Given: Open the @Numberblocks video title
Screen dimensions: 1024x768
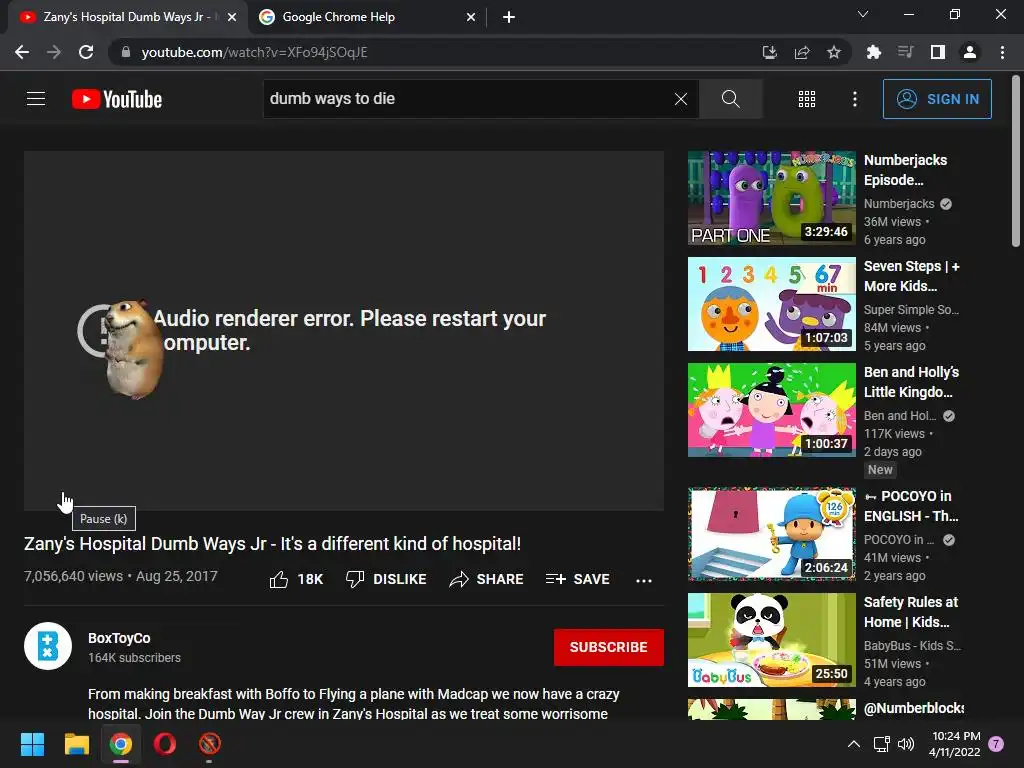Looking at the screenshot, I should pyautogui.click(x=913, y=708).
